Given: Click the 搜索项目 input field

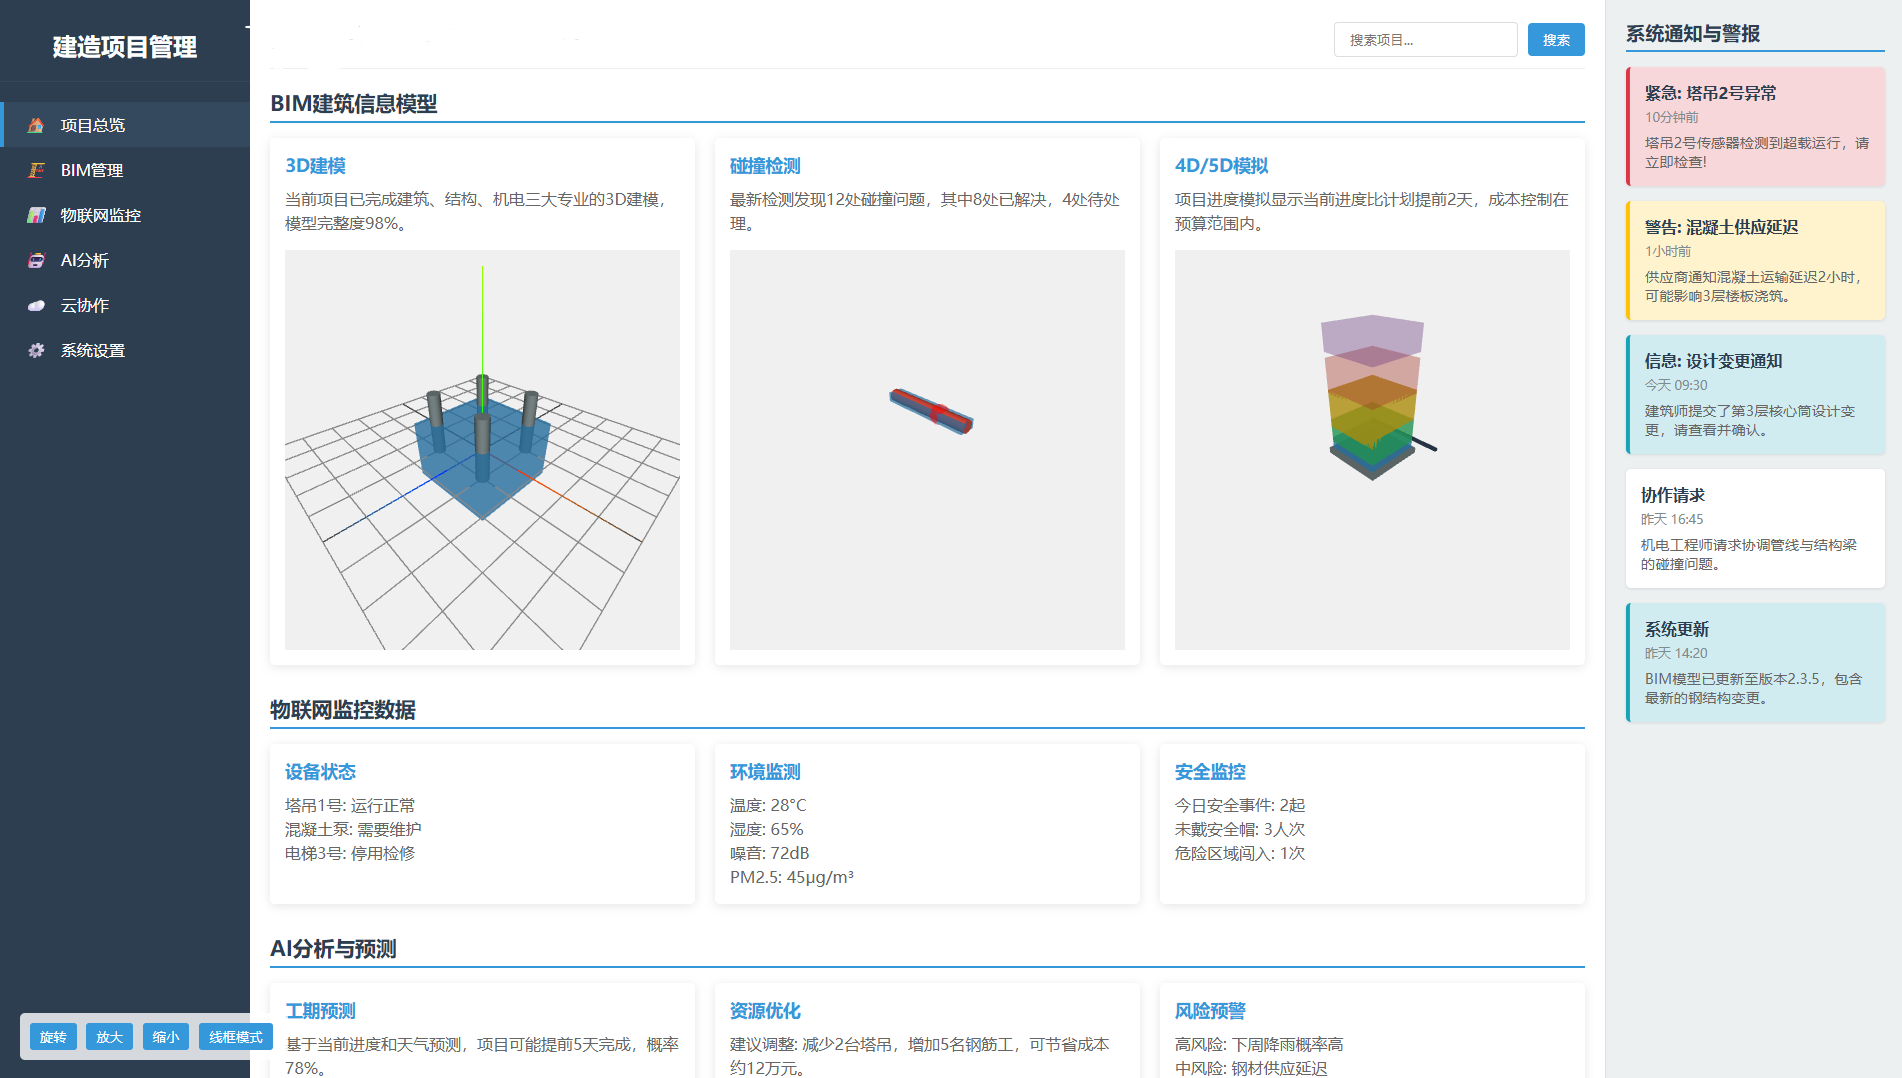Looking at the screenshot, I should (x=1425, y=40).
